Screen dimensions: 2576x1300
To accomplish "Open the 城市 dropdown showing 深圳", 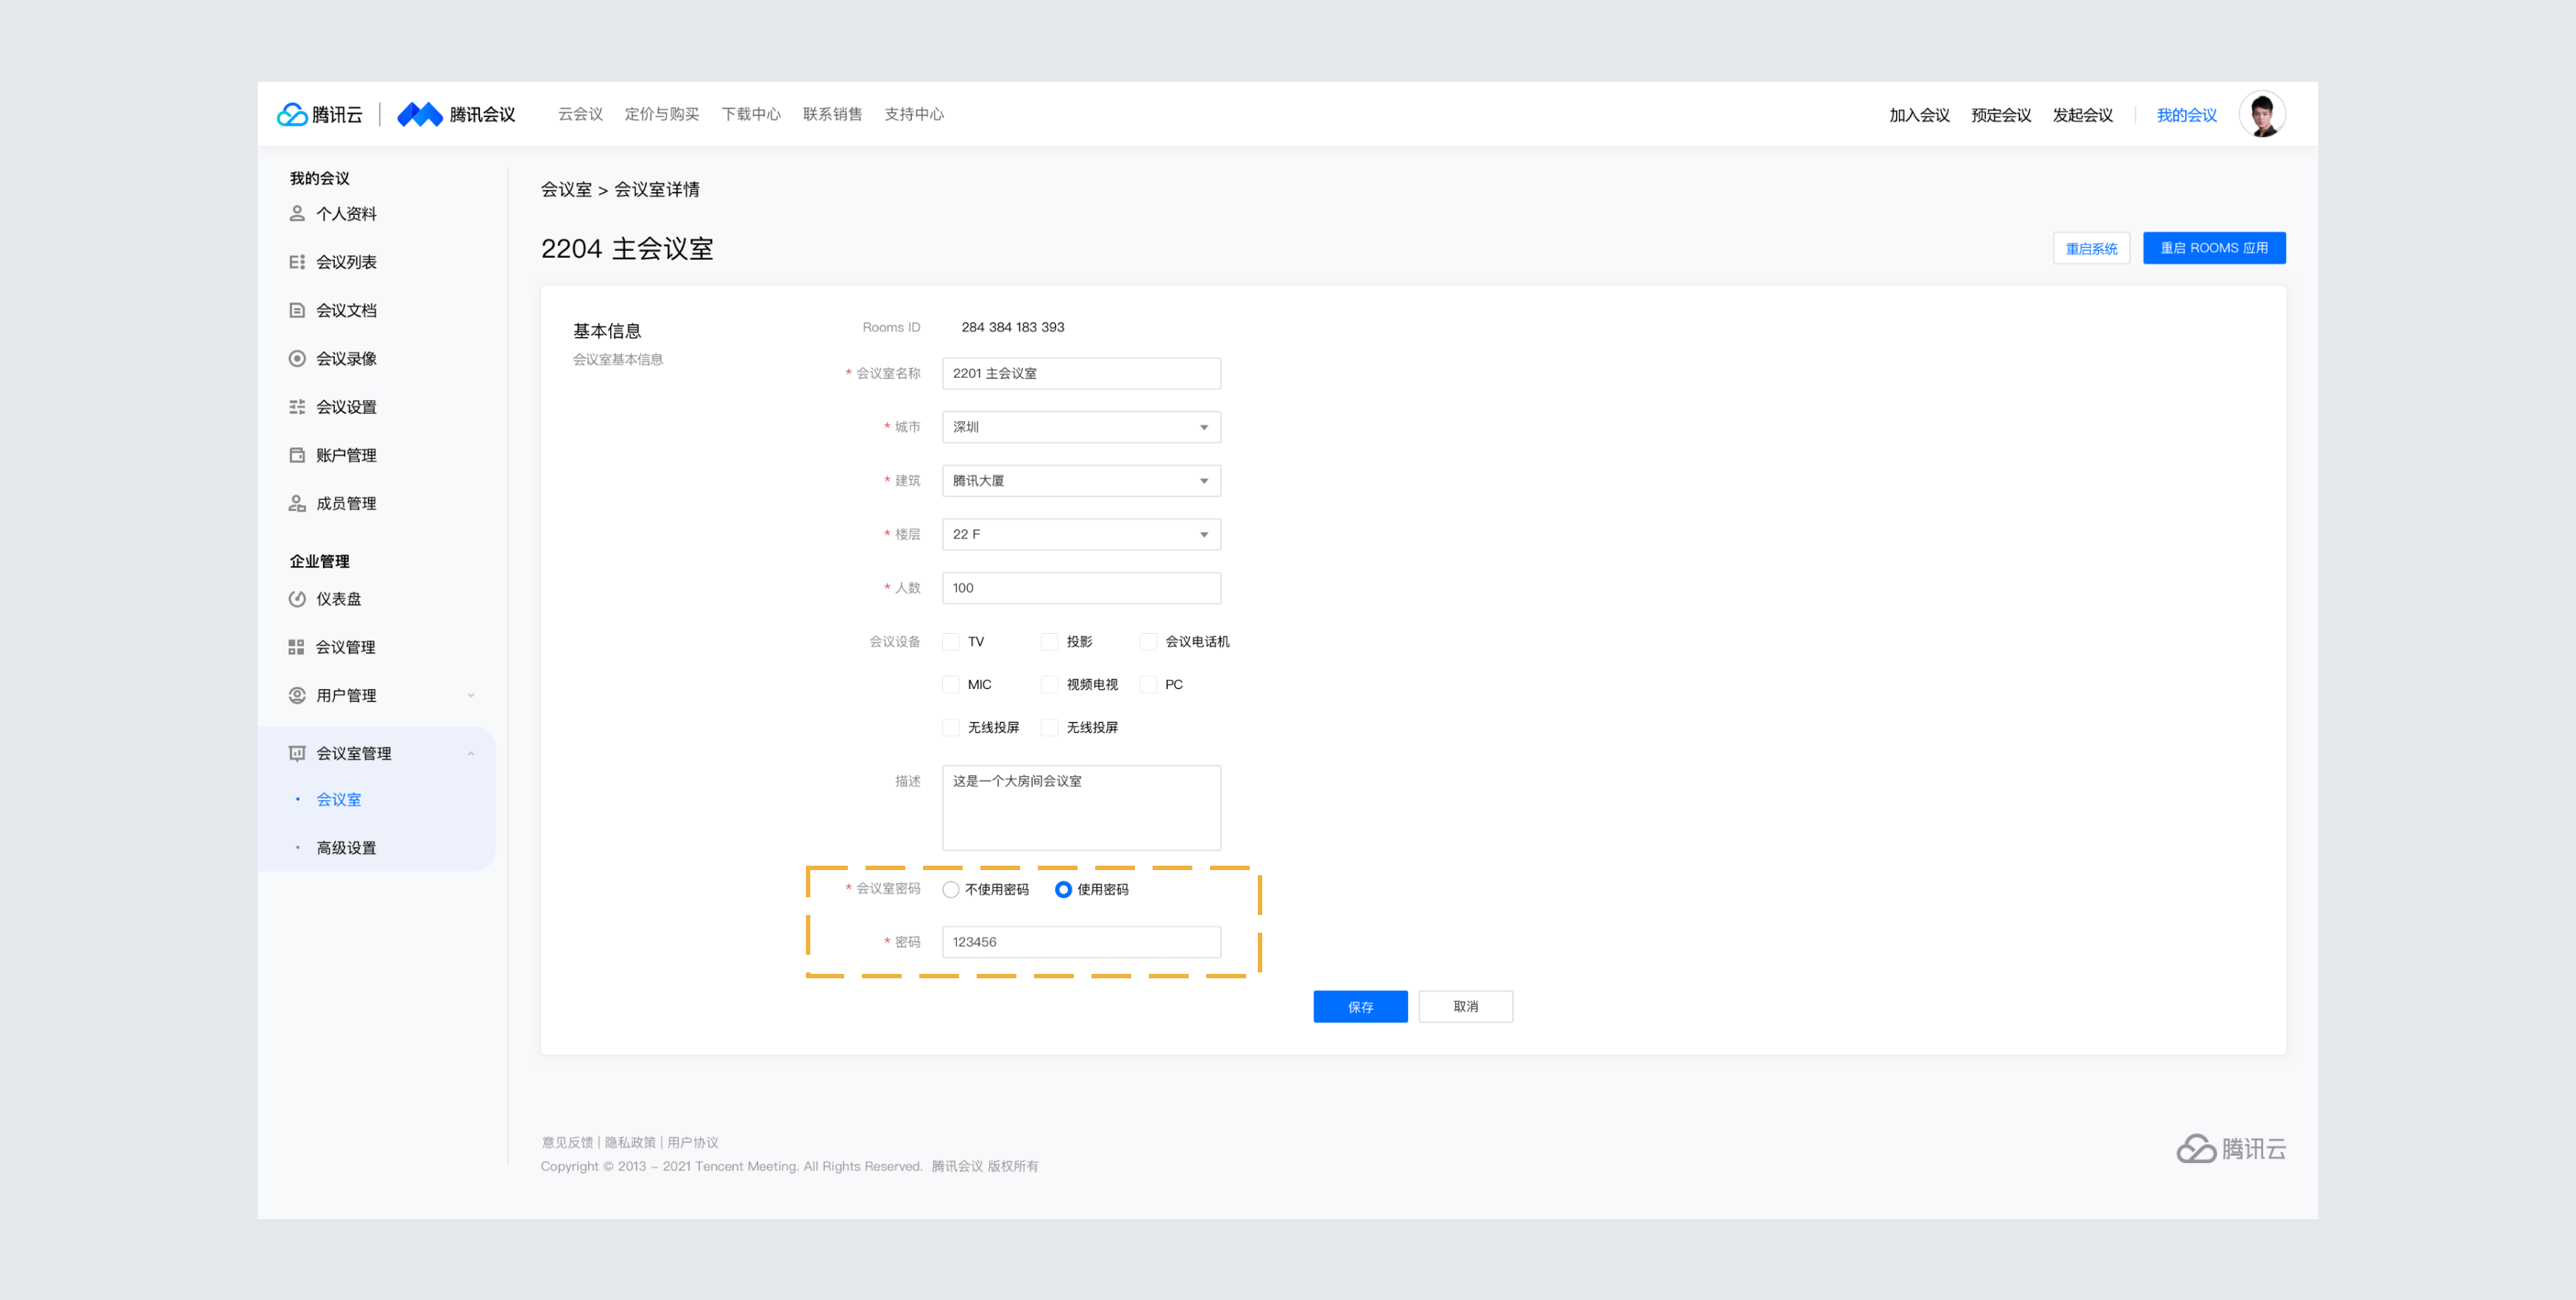I will coord(1081,427).
